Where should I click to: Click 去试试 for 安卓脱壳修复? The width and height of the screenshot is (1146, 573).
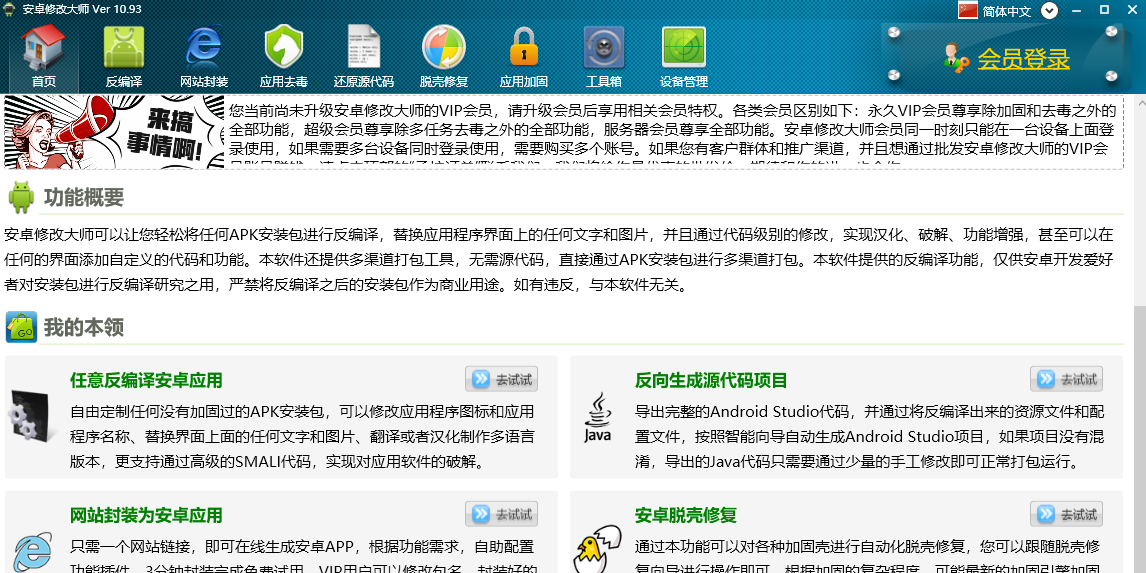tap(1066, 514)
